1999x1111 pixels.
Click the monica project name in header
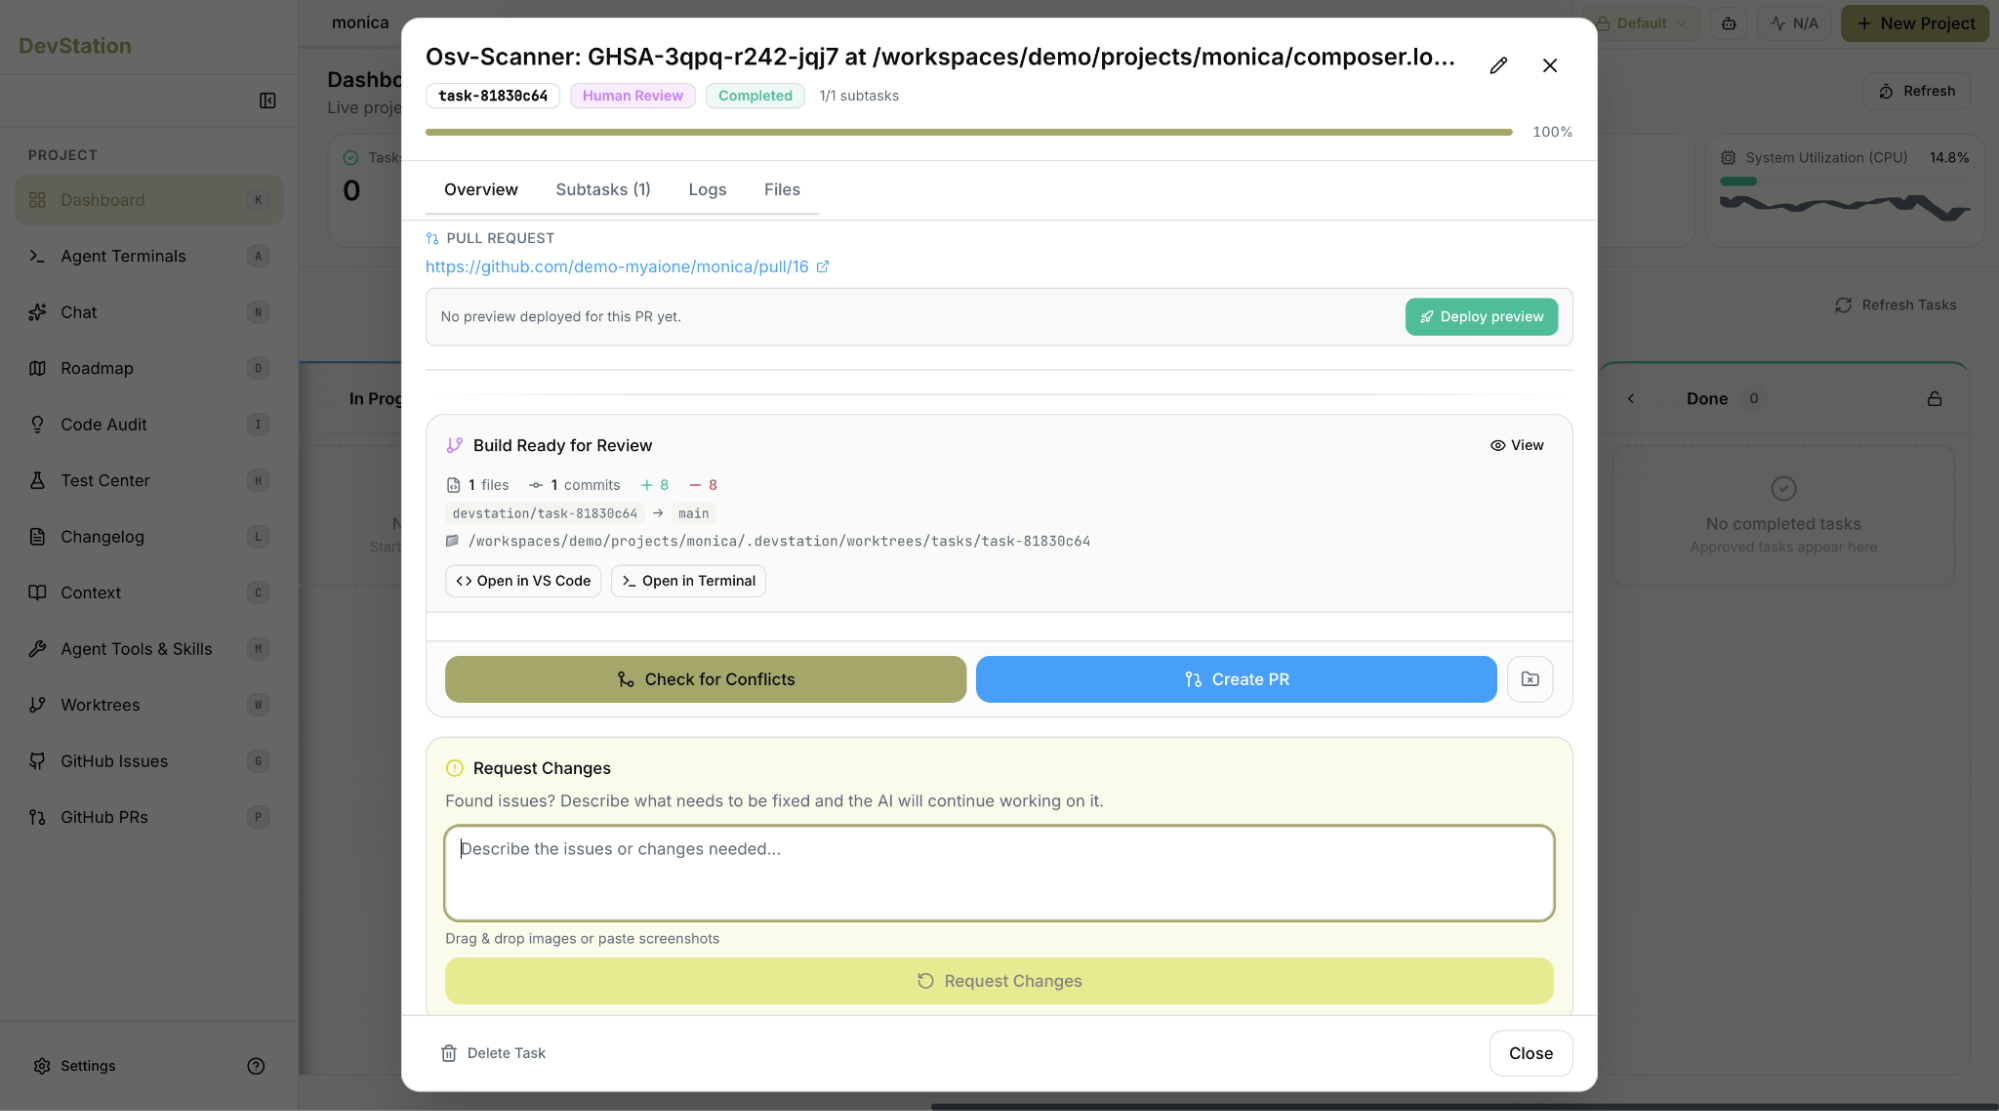point(360,23)
